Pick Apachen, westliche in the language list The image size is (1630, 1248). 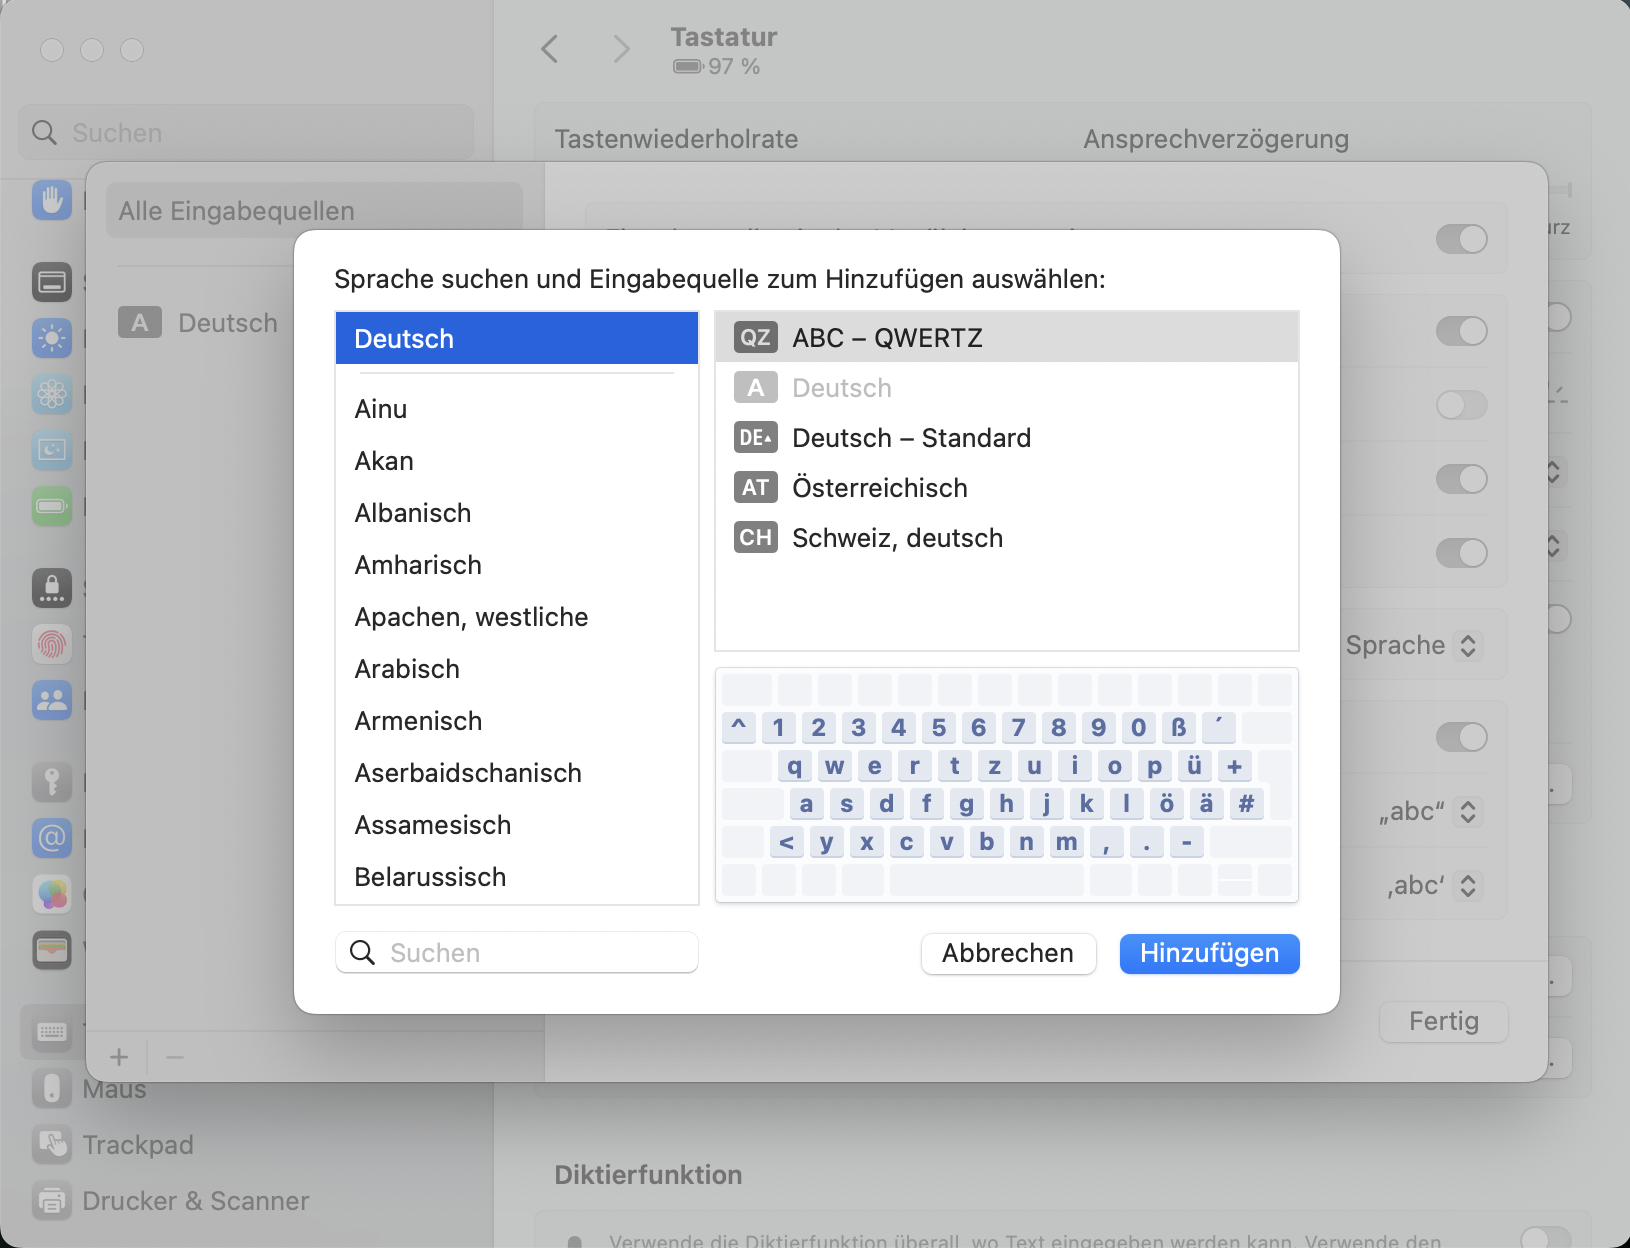click(x=517, y=617)
